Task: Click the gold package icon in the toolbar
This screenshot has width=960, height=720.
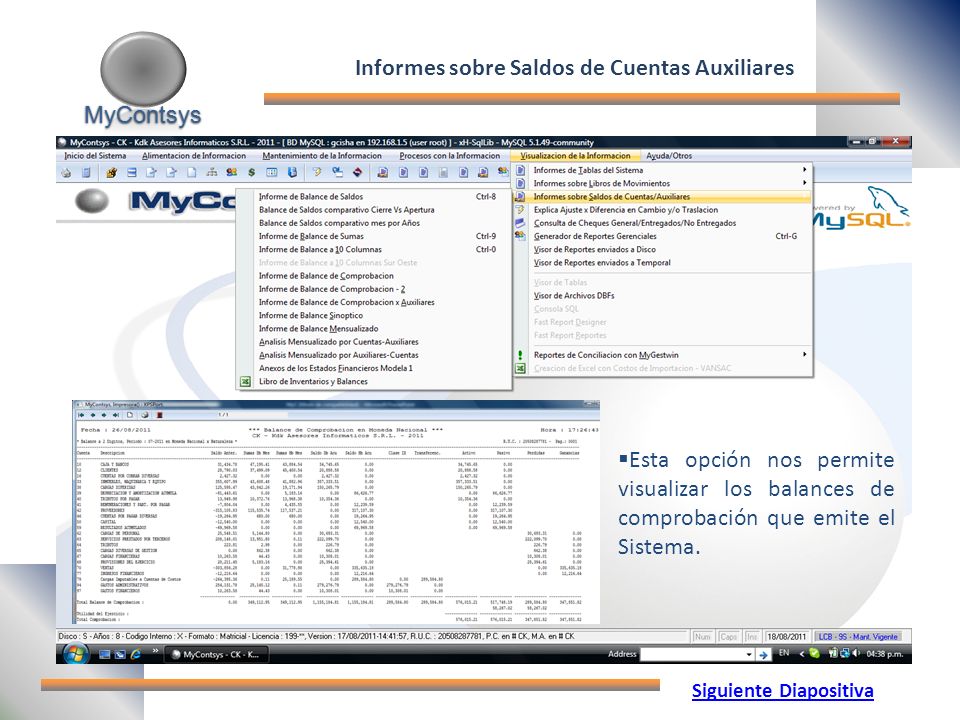Action: [x=111, y=173]
